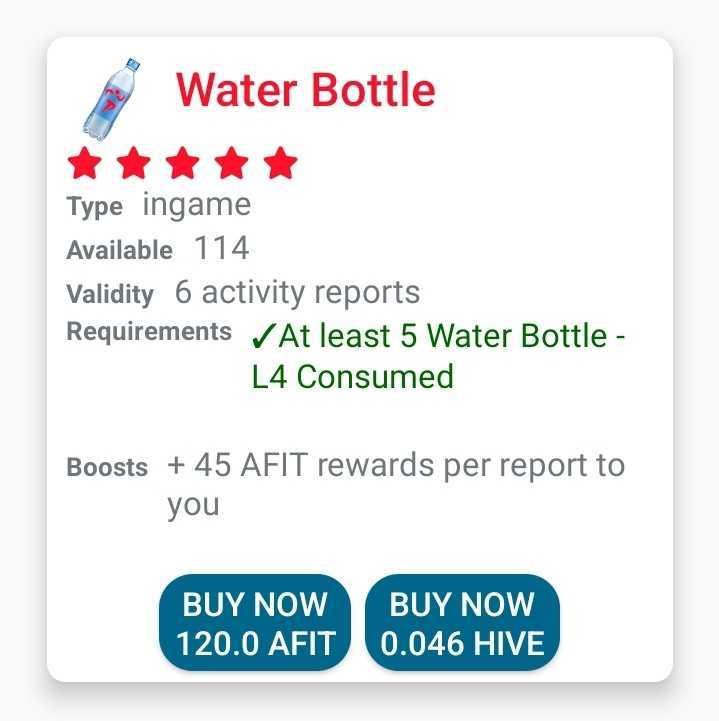Viewport: 719px width, 721px height.
Task: Open the red Water Bottle title
Action: 306,91
